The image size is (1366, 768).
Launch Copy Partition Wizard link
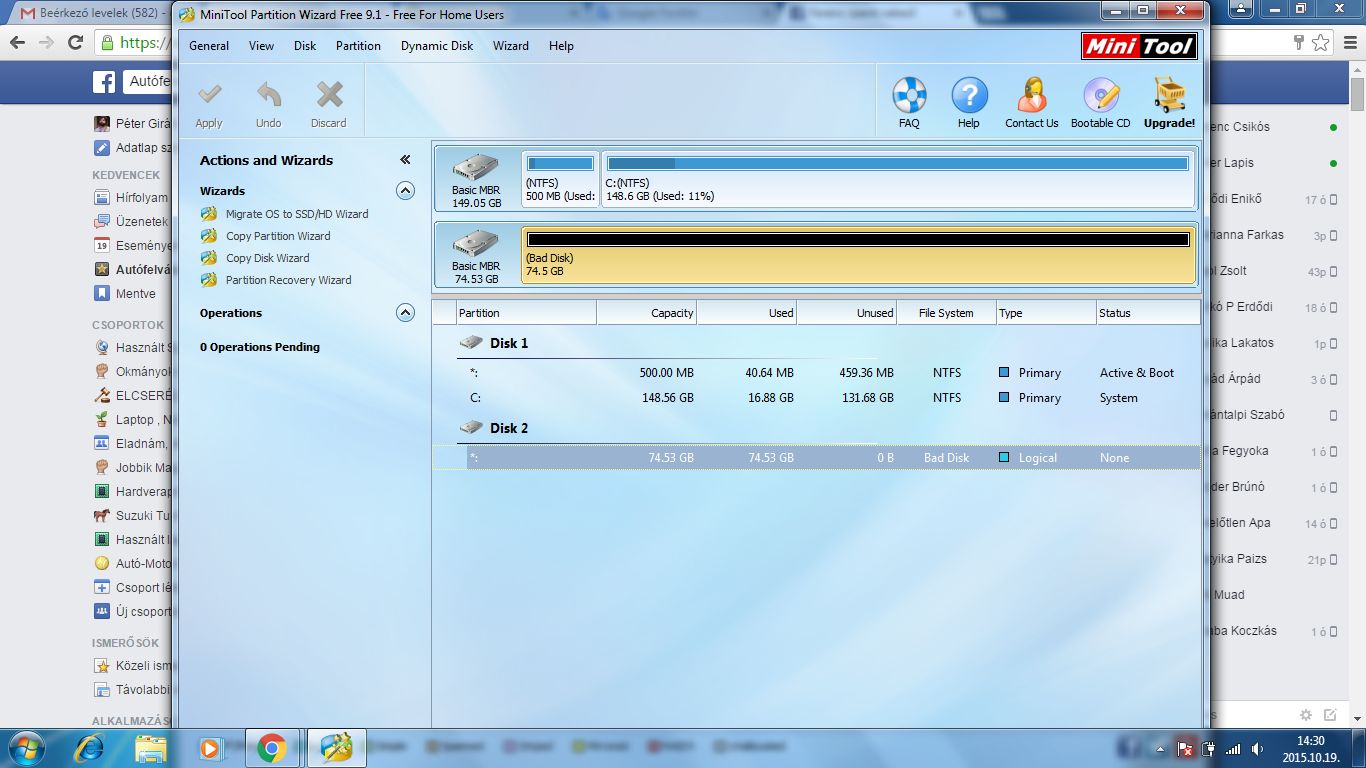tap(278, 236)
